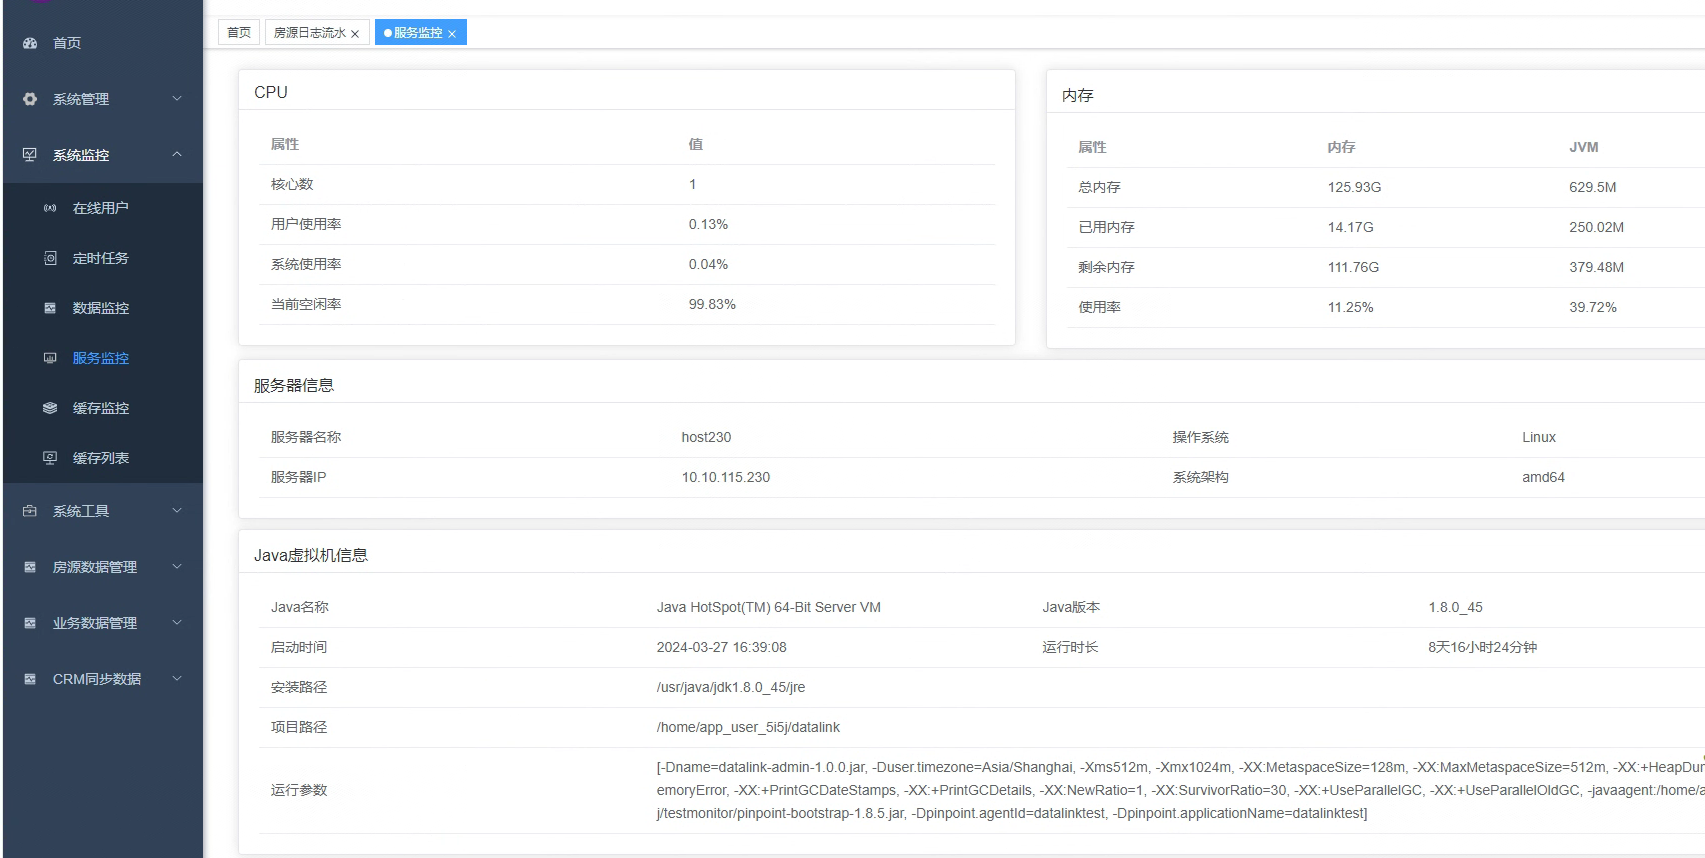Expand the 房源数据管理 menu chevron

pos(177,566)
